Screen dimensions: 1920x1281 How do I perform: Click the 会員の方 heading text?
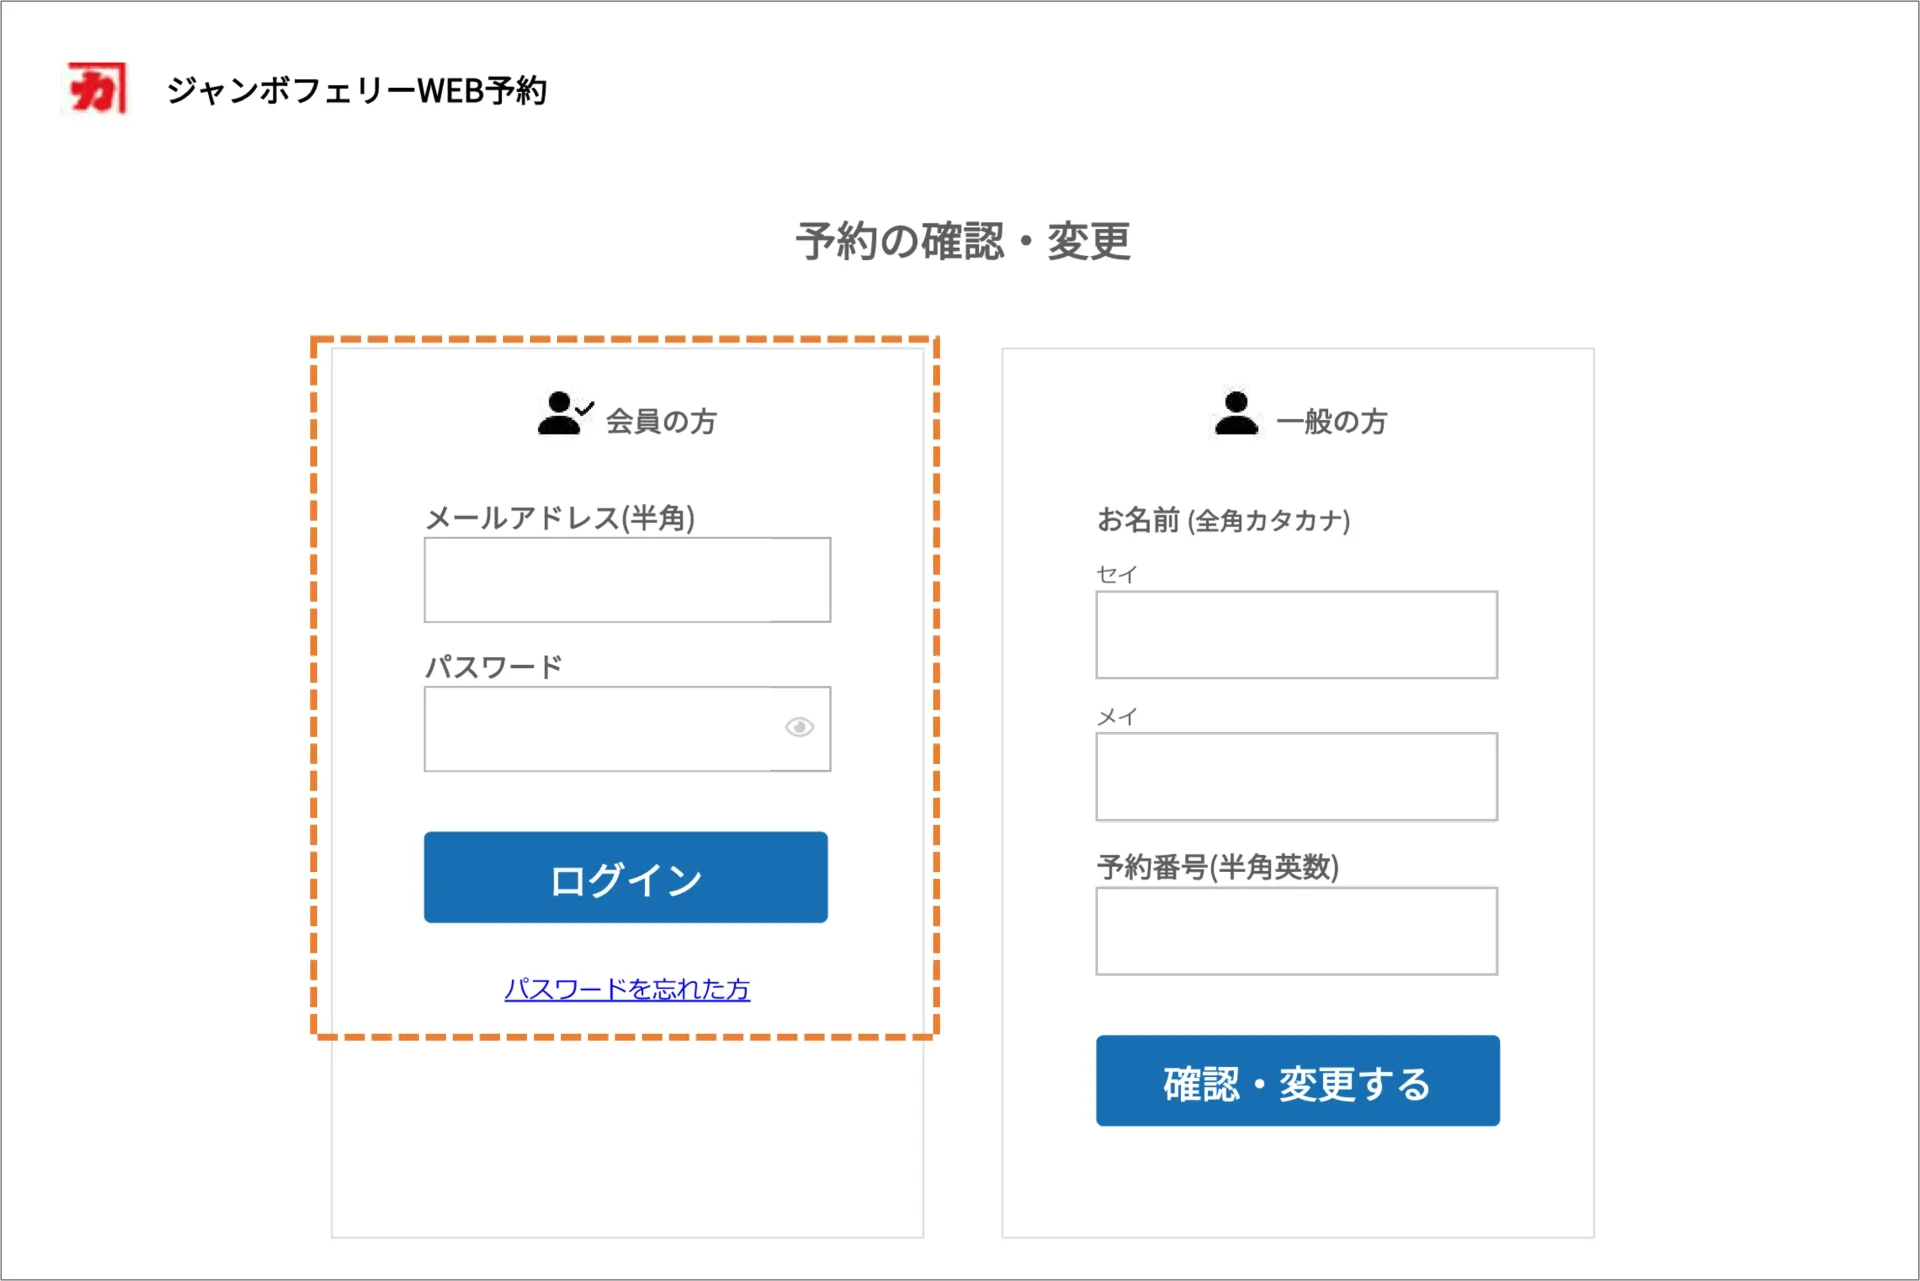point(661,421)
